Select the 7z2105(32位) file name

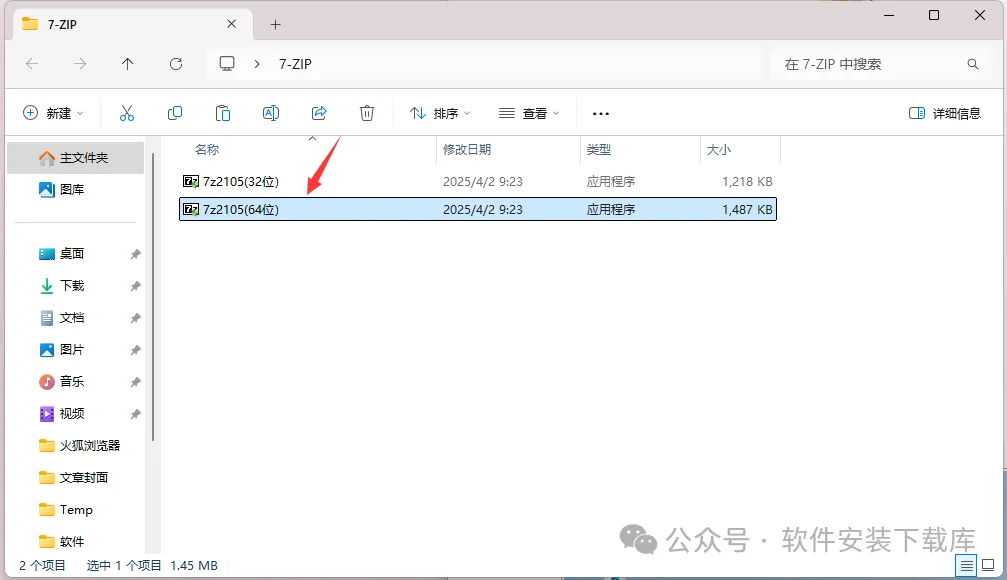(x=241, y=182)
